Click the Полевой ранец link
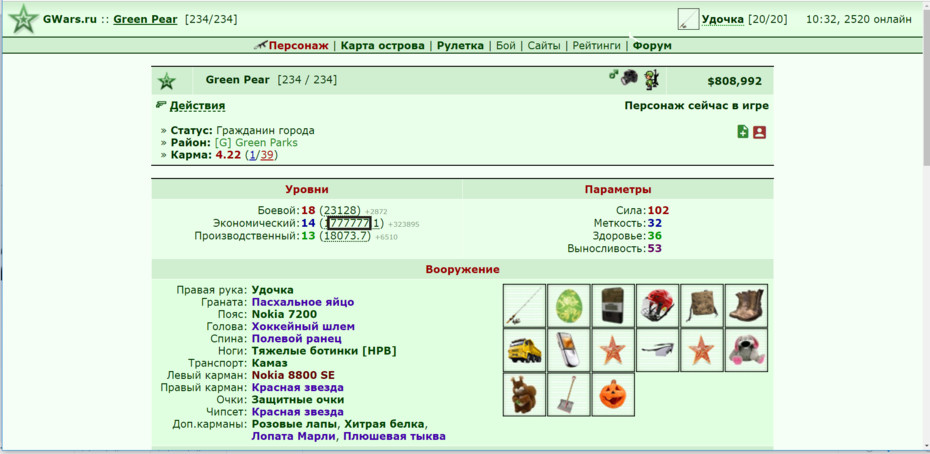Viewport: 930px width, 454px height. click(297, 338)
